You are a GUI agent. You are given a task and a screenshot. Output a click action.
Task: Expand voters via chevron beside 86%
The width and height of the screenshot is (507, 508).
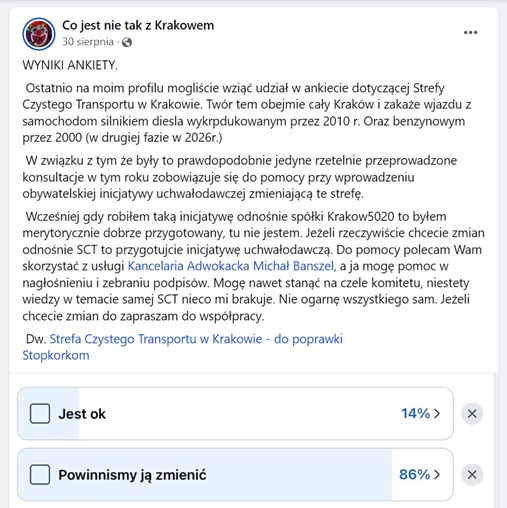[x=437, y=474]
